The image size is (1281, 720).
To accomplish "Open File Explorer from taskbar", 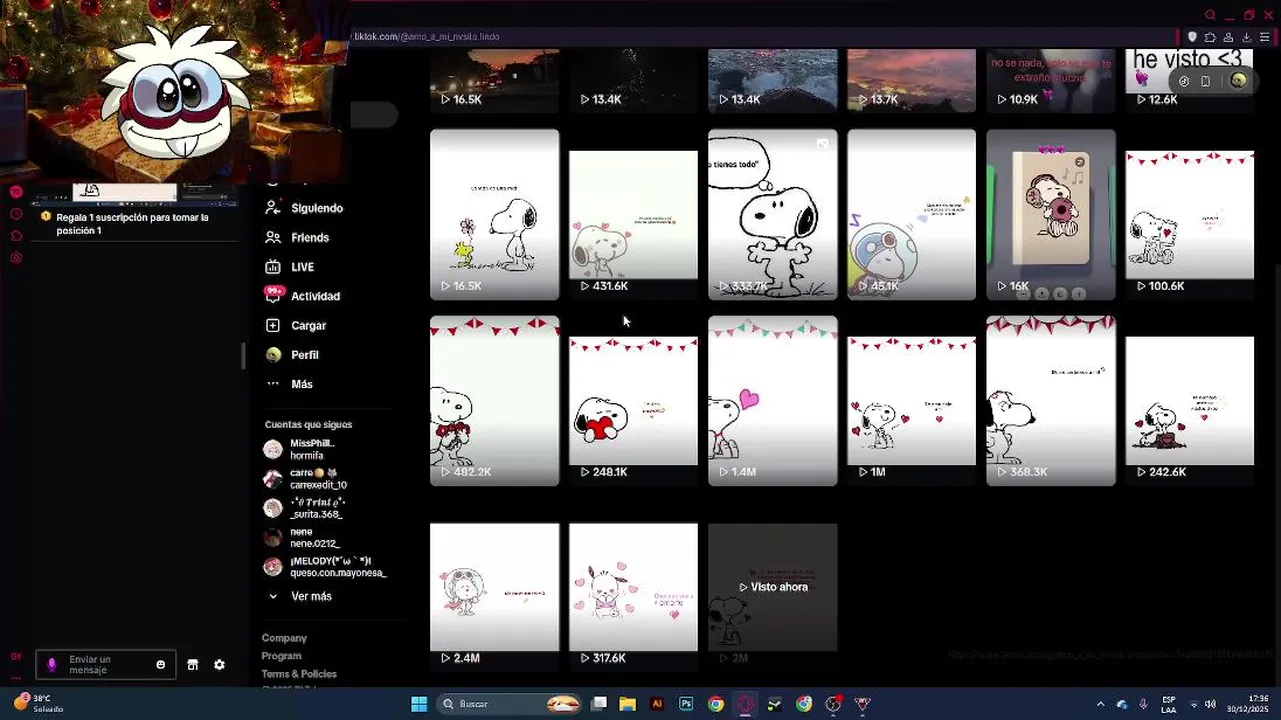I will 627,704.
